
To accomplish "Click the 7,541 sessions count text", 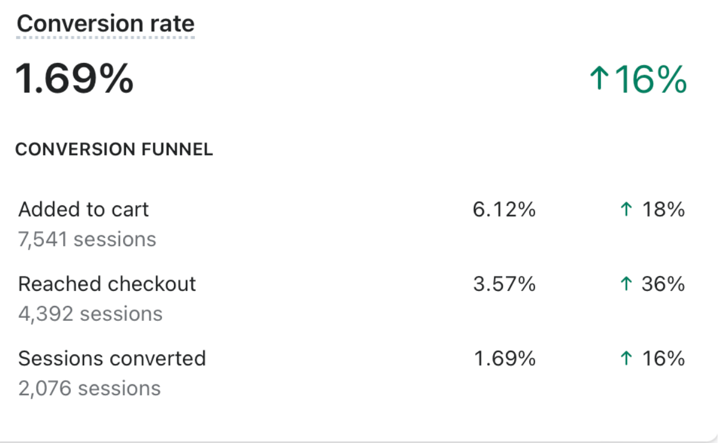I will click(x=87, y=239).
